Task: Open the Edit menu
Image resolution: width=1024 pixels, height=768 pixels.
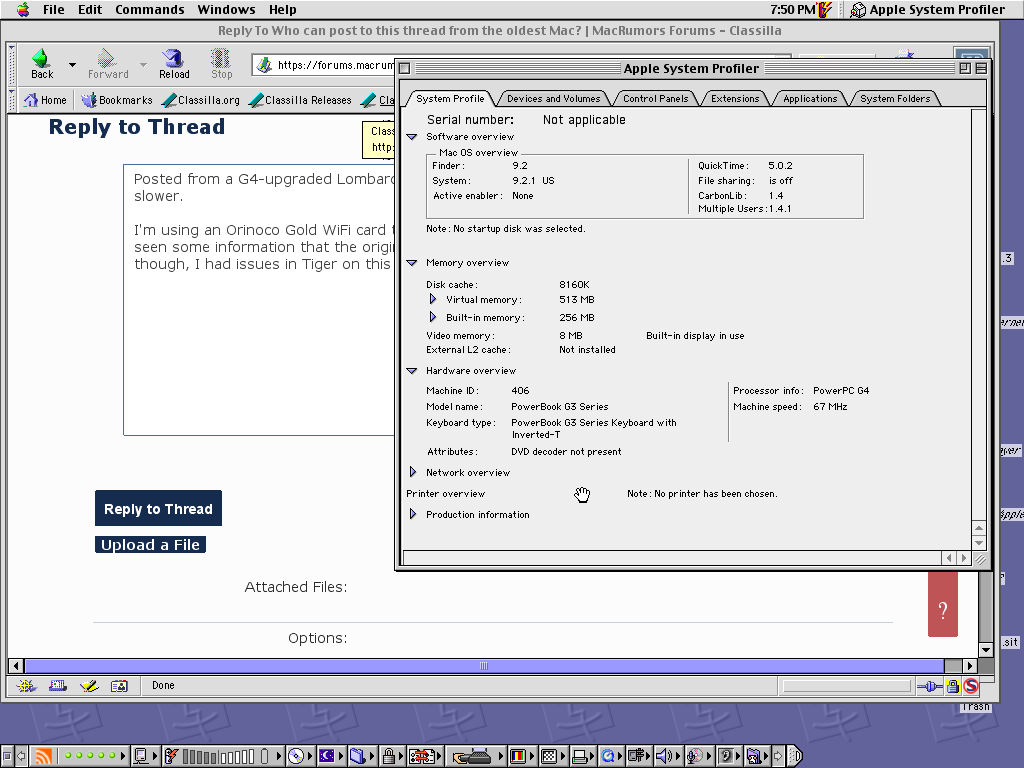Action: (90, 10)
